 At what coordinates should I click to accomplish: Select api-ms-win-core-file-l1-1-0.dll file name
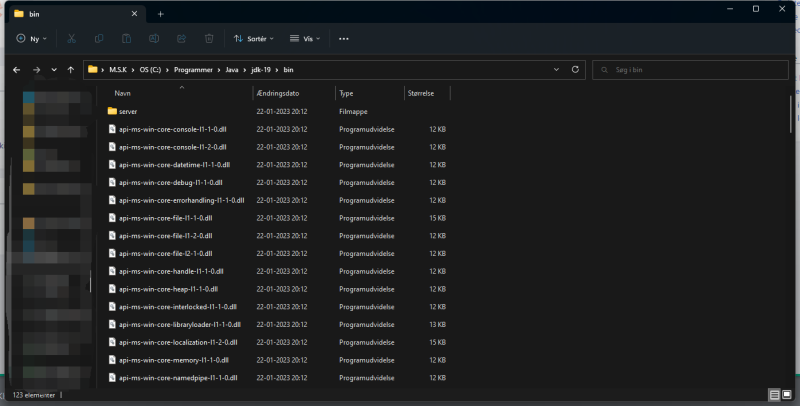[165, 218]
